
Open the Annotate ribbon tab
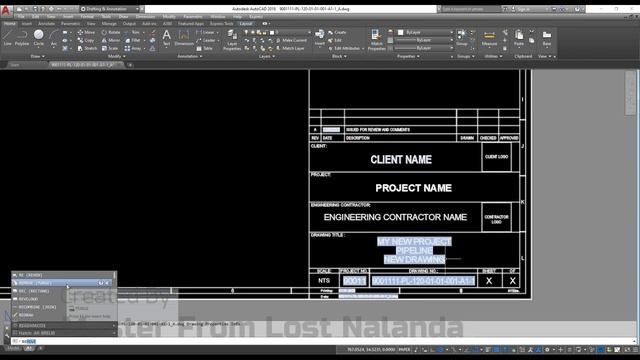(46, 24)
